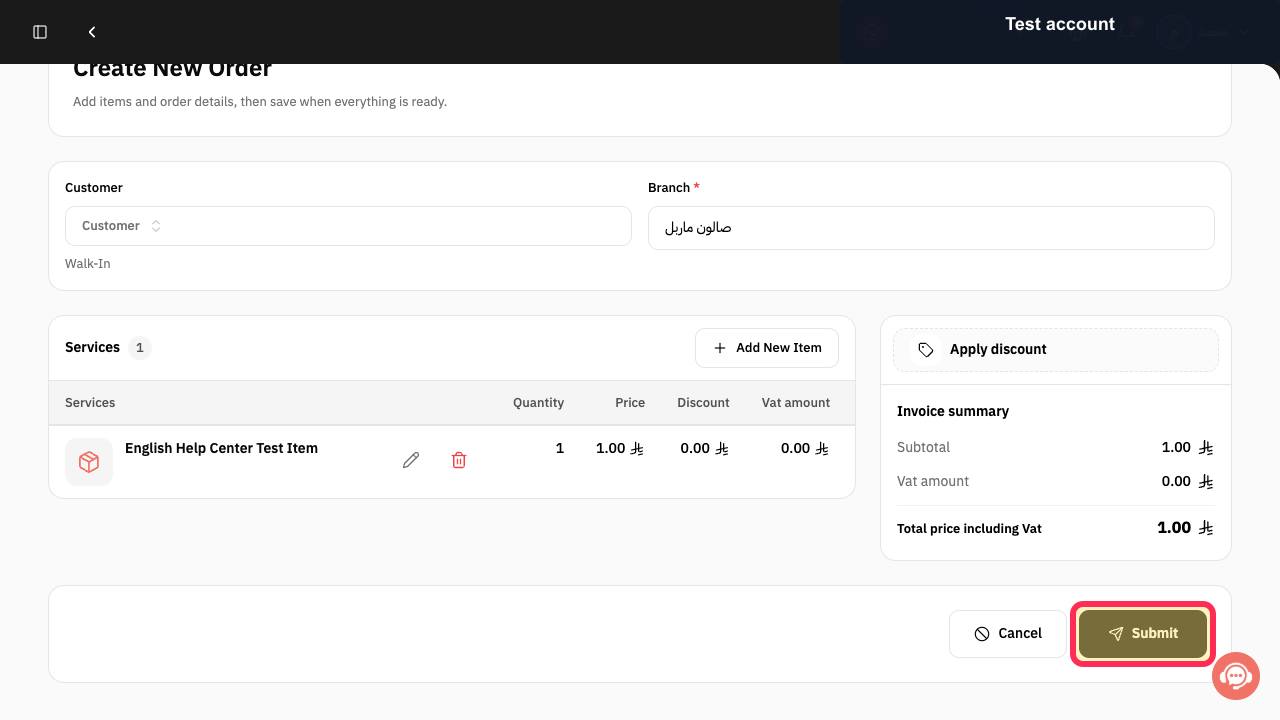Viewport: 1280px width, 720px height.
Task: Click the Walk-In label under Customer
Action: (88, 264)
